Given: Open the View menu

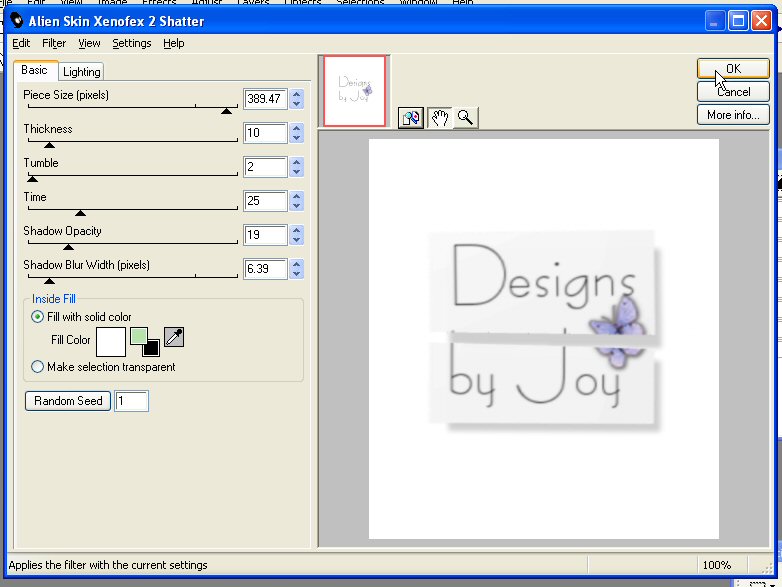Looking at the screenshot, I should point(89,43).
